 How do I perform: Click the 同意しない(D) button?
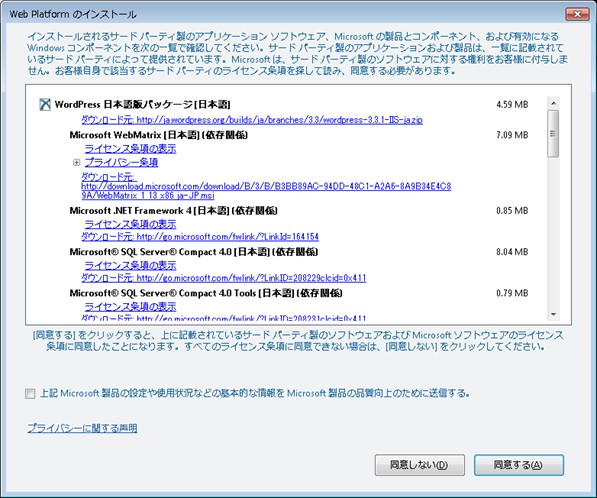(x=419, y=465)
